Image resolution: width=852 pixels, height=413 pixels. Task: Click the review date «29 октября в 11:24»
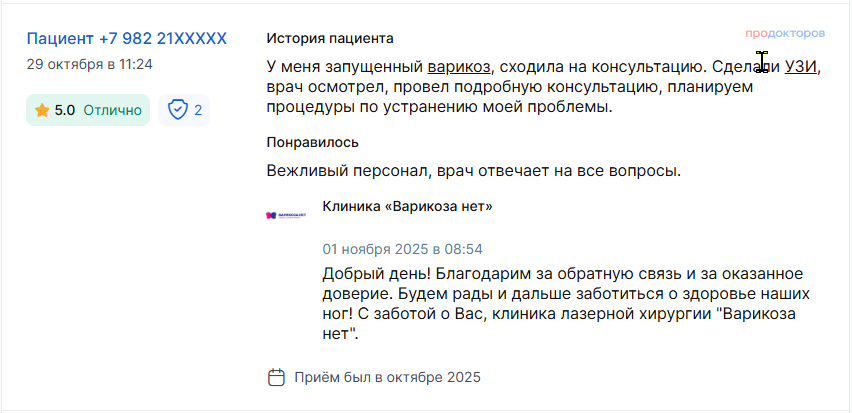click(x=90, y=64)
